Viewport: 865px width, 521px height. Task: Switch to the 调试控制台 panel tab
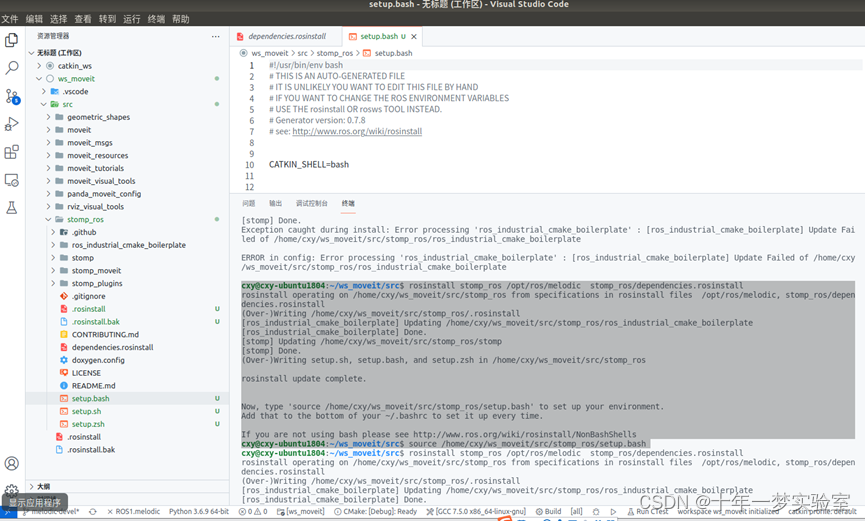pyautogui.click(x=312, y=203)
